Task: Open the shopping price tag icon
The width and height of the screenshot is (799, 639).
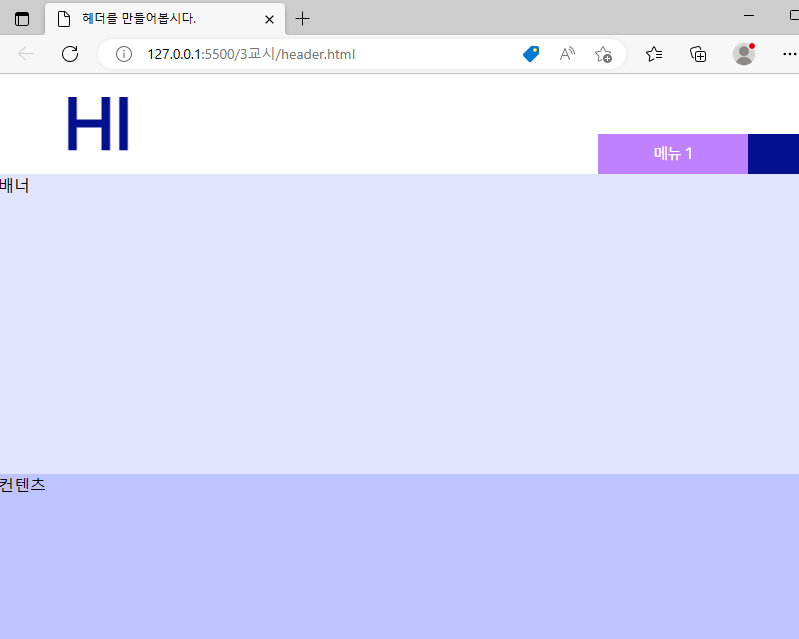Action: click(x=531, y=54)
